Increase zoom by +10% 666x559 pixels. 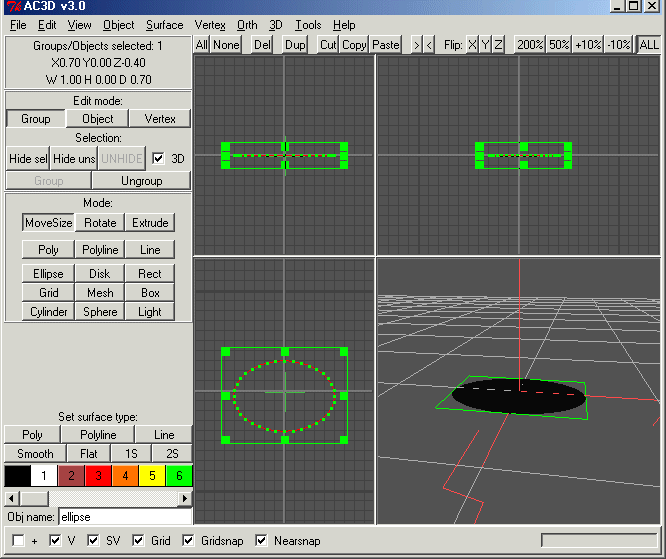point(588,45)
